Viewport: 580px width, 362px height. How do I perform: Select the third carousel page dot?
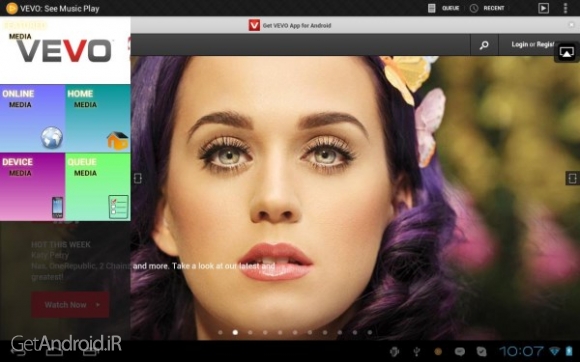click(250, 332)
